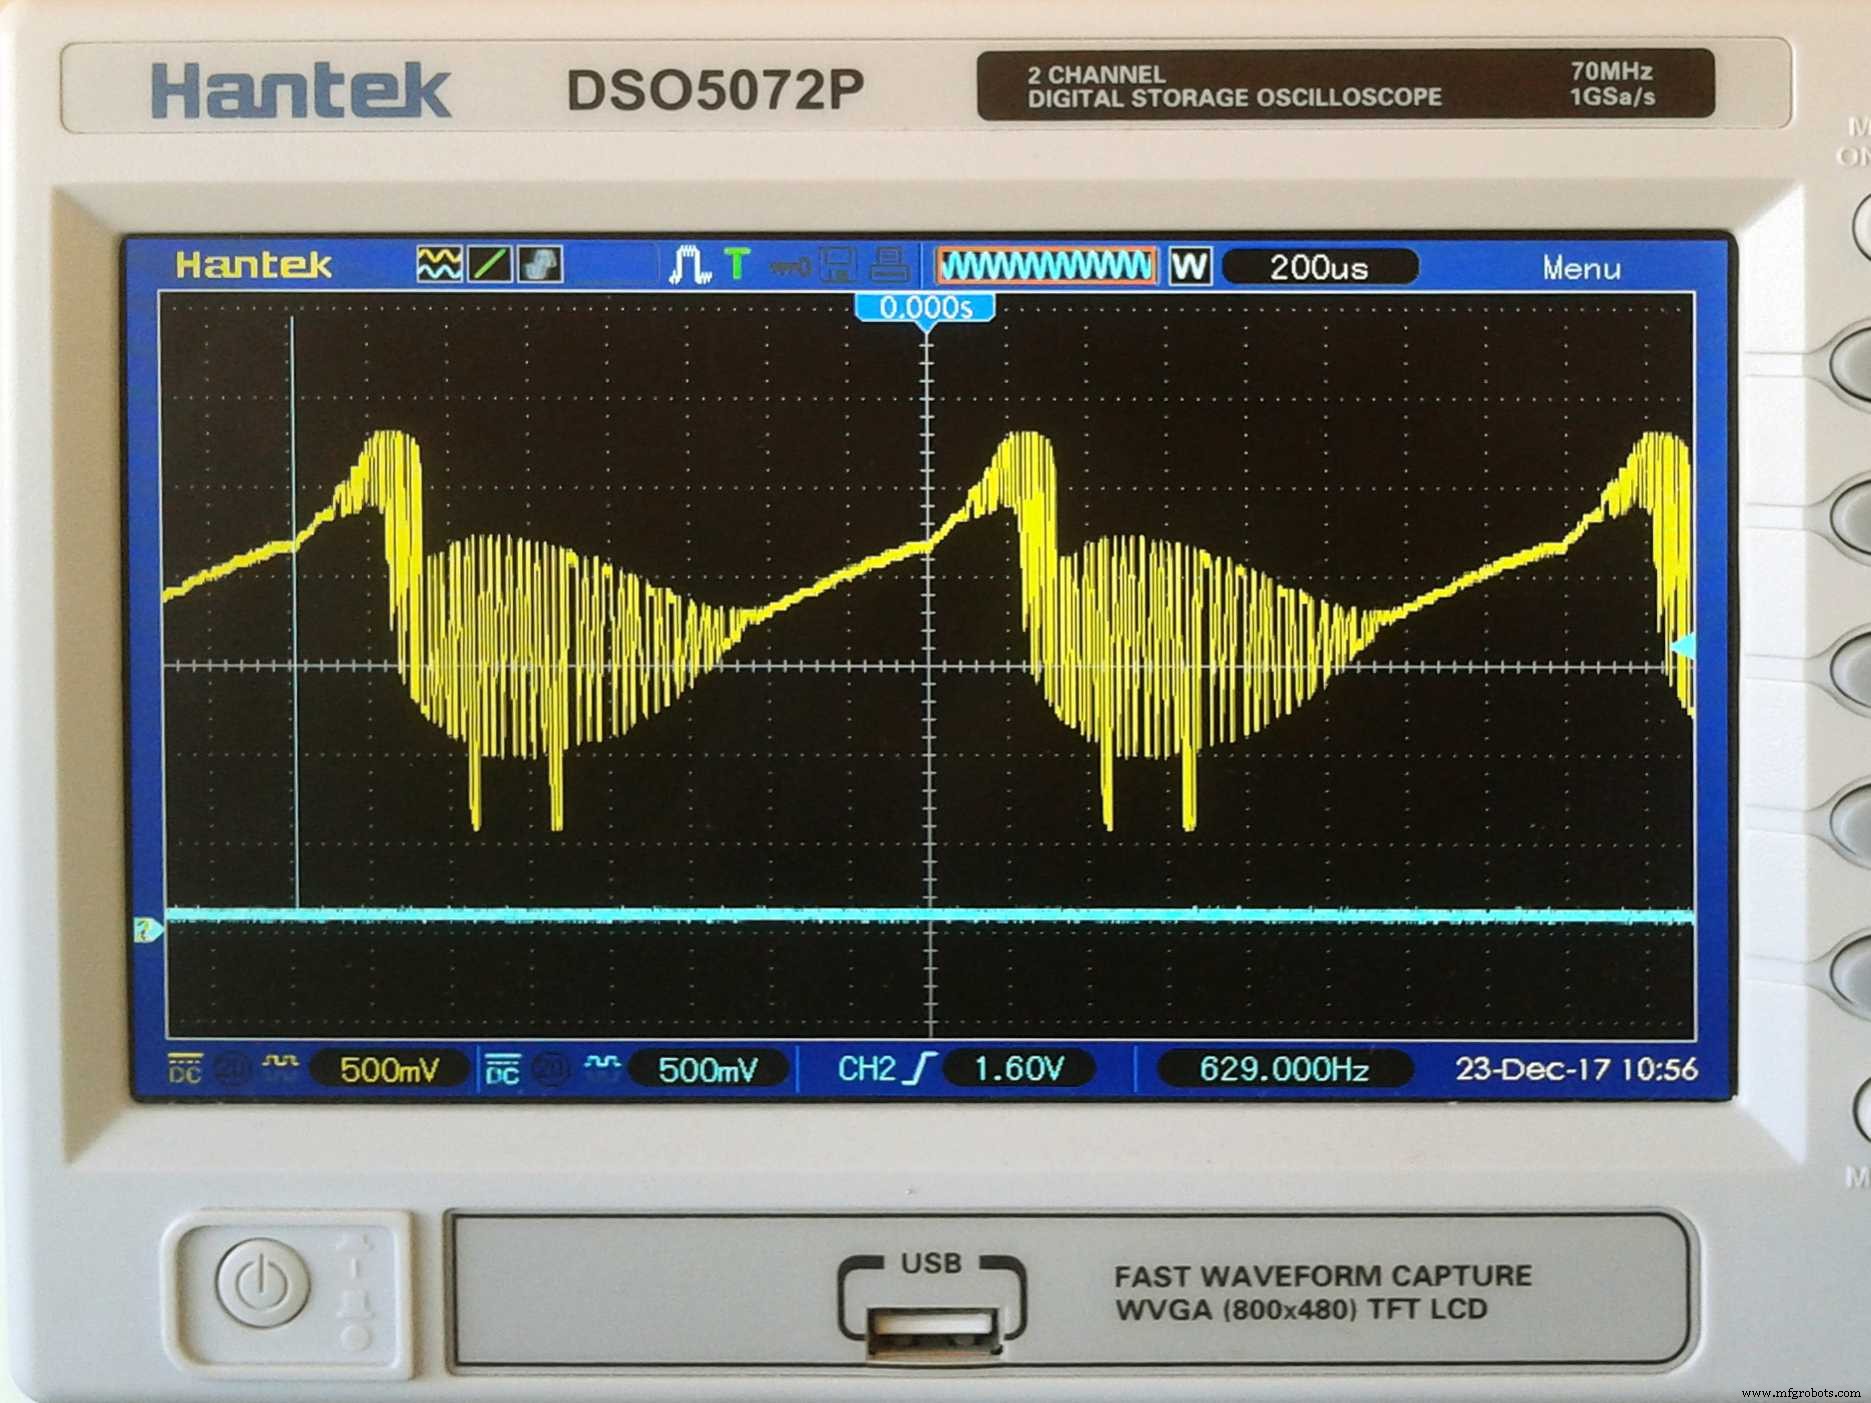Select the run/stop acquisition pulse icon
The width and height of the screenshot is (1871, 1403).
(688, 264)
